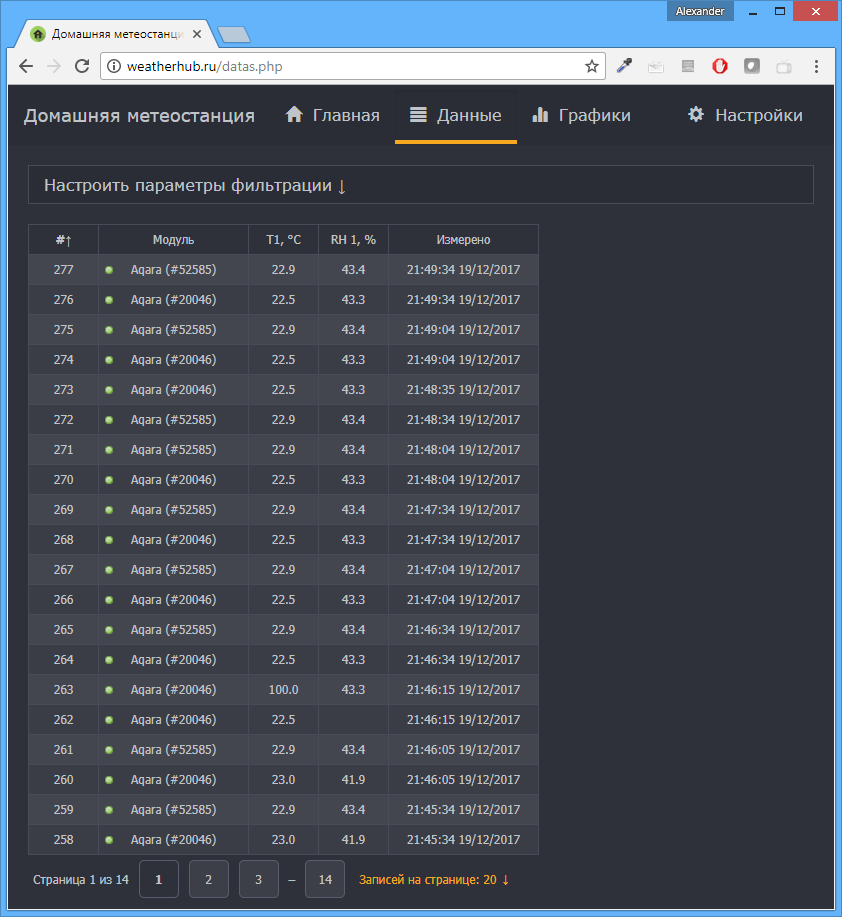Click the red hand stop extension icon

pyautogui.click(x=720, y=66)
